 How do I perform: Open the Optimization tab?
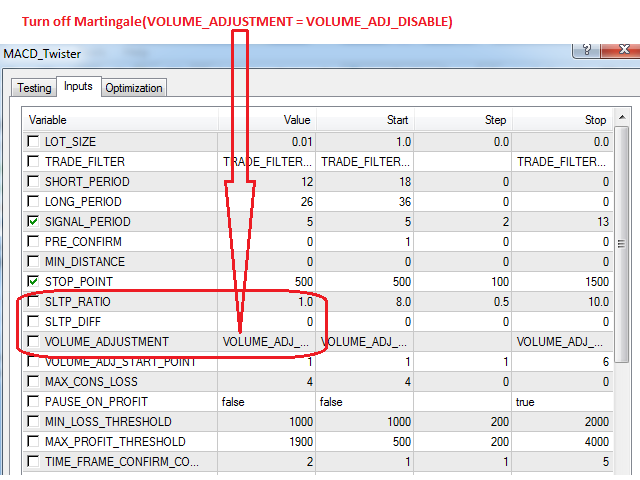(134, 88)
